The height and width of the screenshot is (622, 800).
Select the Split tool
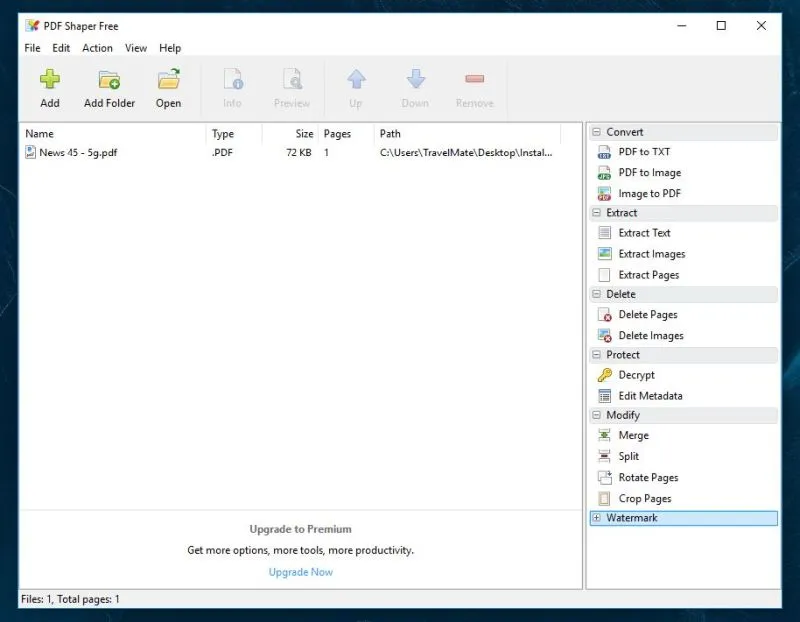(x=629, y=456)
